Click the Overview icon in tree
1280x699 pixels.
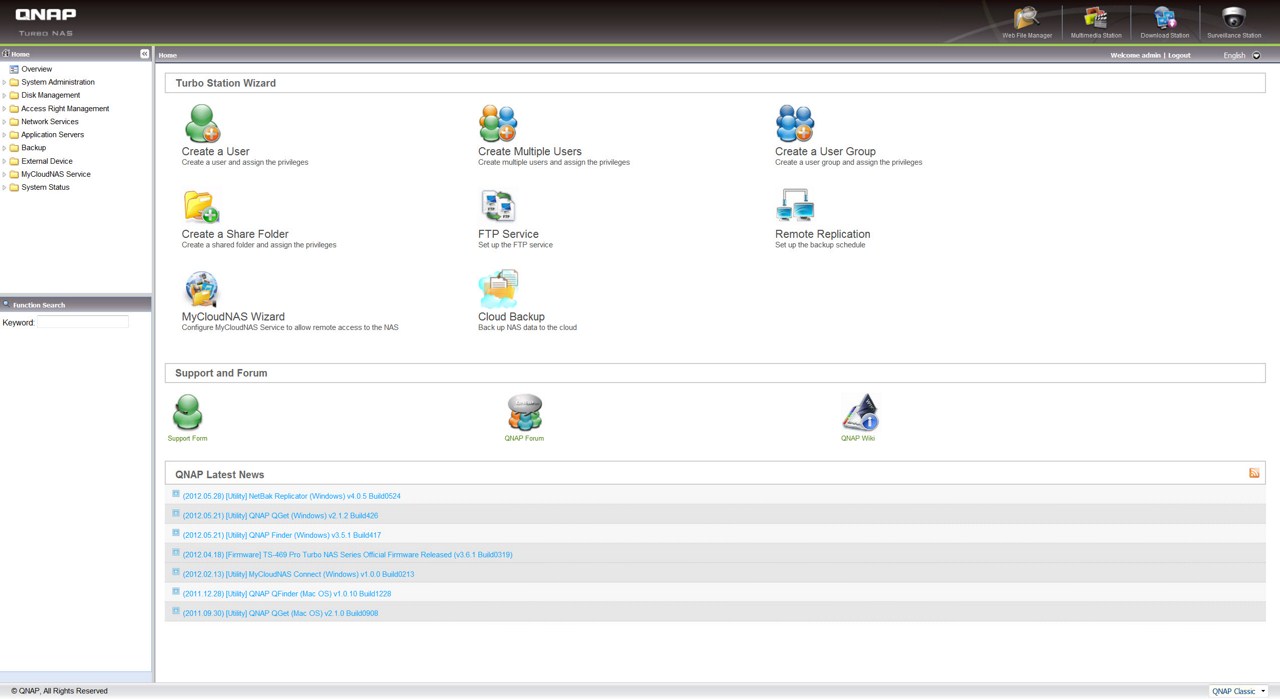click(x=14, y=69)
